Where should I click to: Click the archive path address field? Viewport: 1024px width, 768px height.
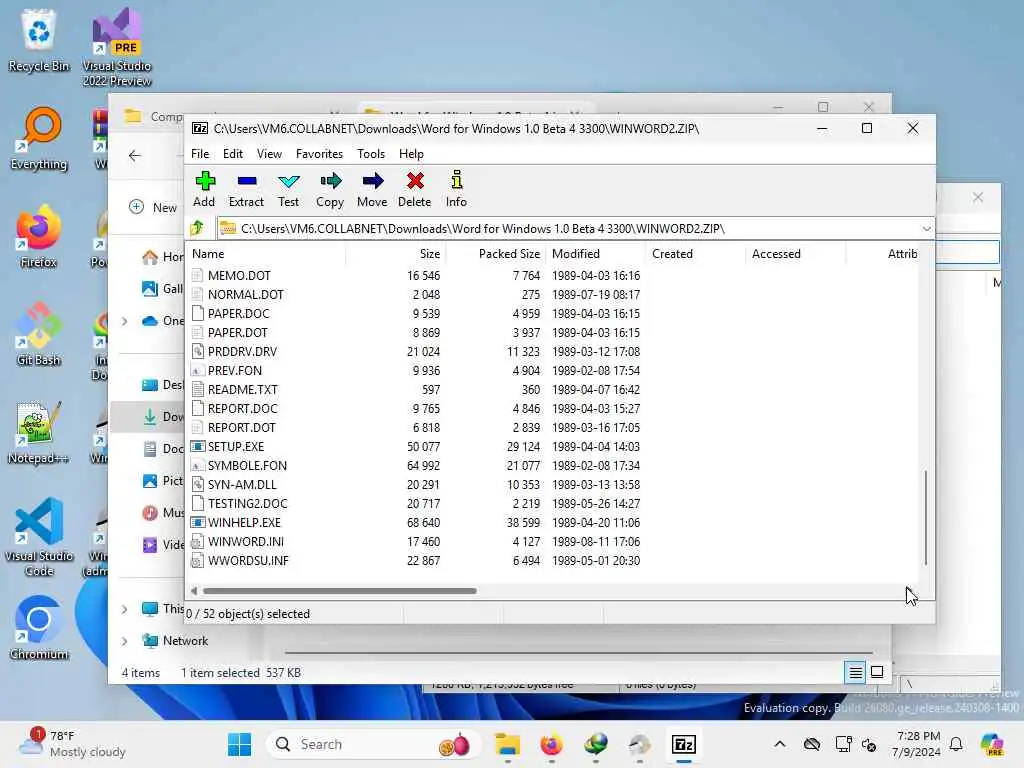(x=568, y=229)
